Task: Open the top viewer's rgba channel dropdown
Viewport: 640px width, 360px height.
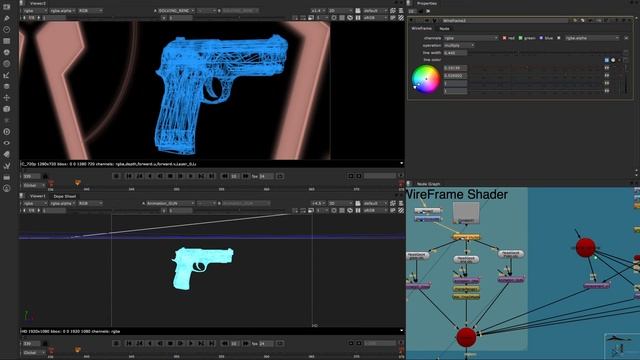Action: click(35, 11)
